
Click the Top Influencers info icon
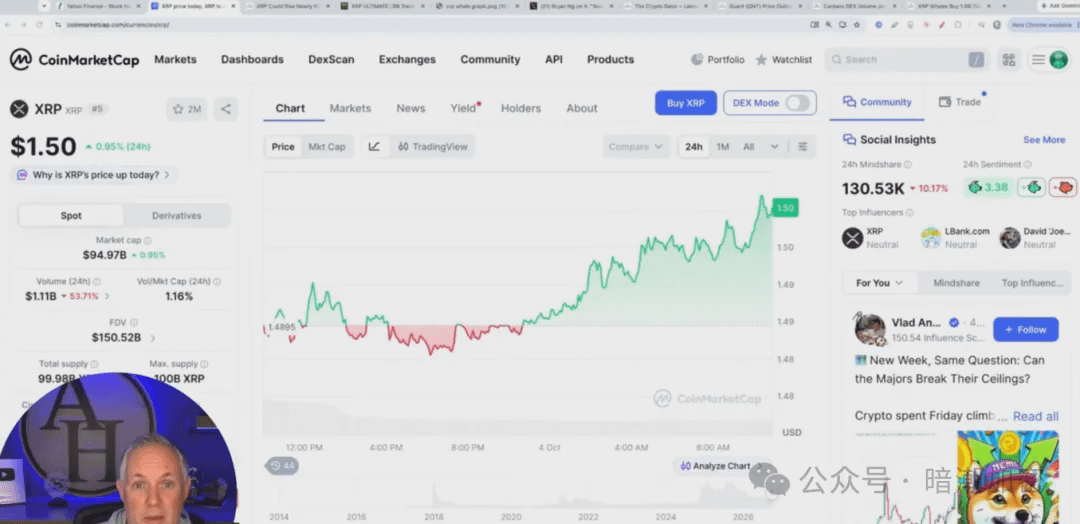[x=909, y=213]
